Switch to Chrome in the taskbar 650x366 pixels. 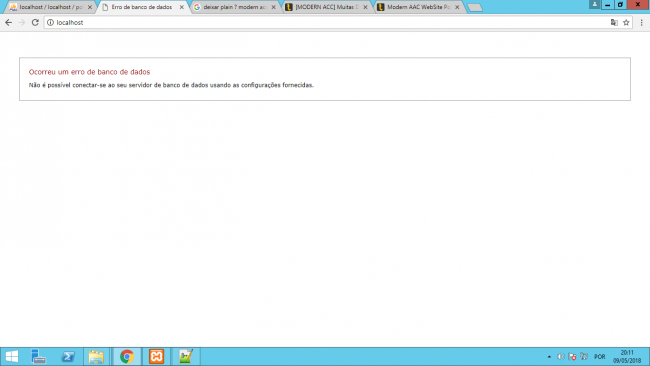(127, 356)
